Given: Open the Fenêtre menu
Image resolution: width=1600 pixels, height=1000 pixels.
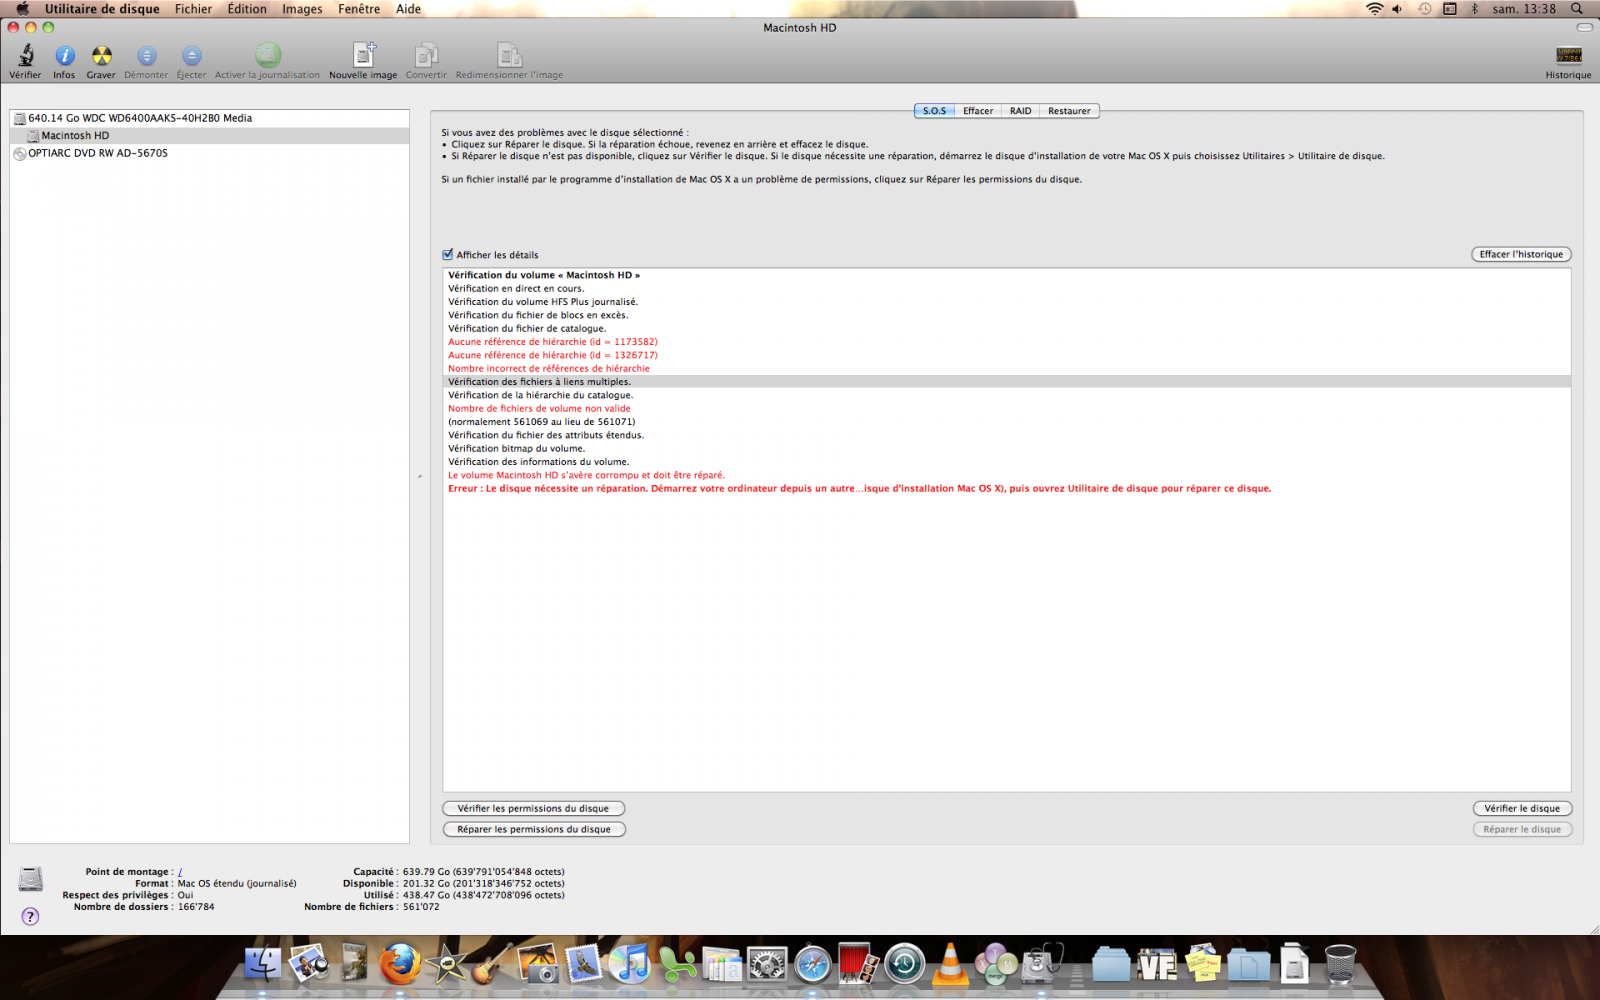Looking at the screenshot, I should pyautogui.click(x=359, y=9).
